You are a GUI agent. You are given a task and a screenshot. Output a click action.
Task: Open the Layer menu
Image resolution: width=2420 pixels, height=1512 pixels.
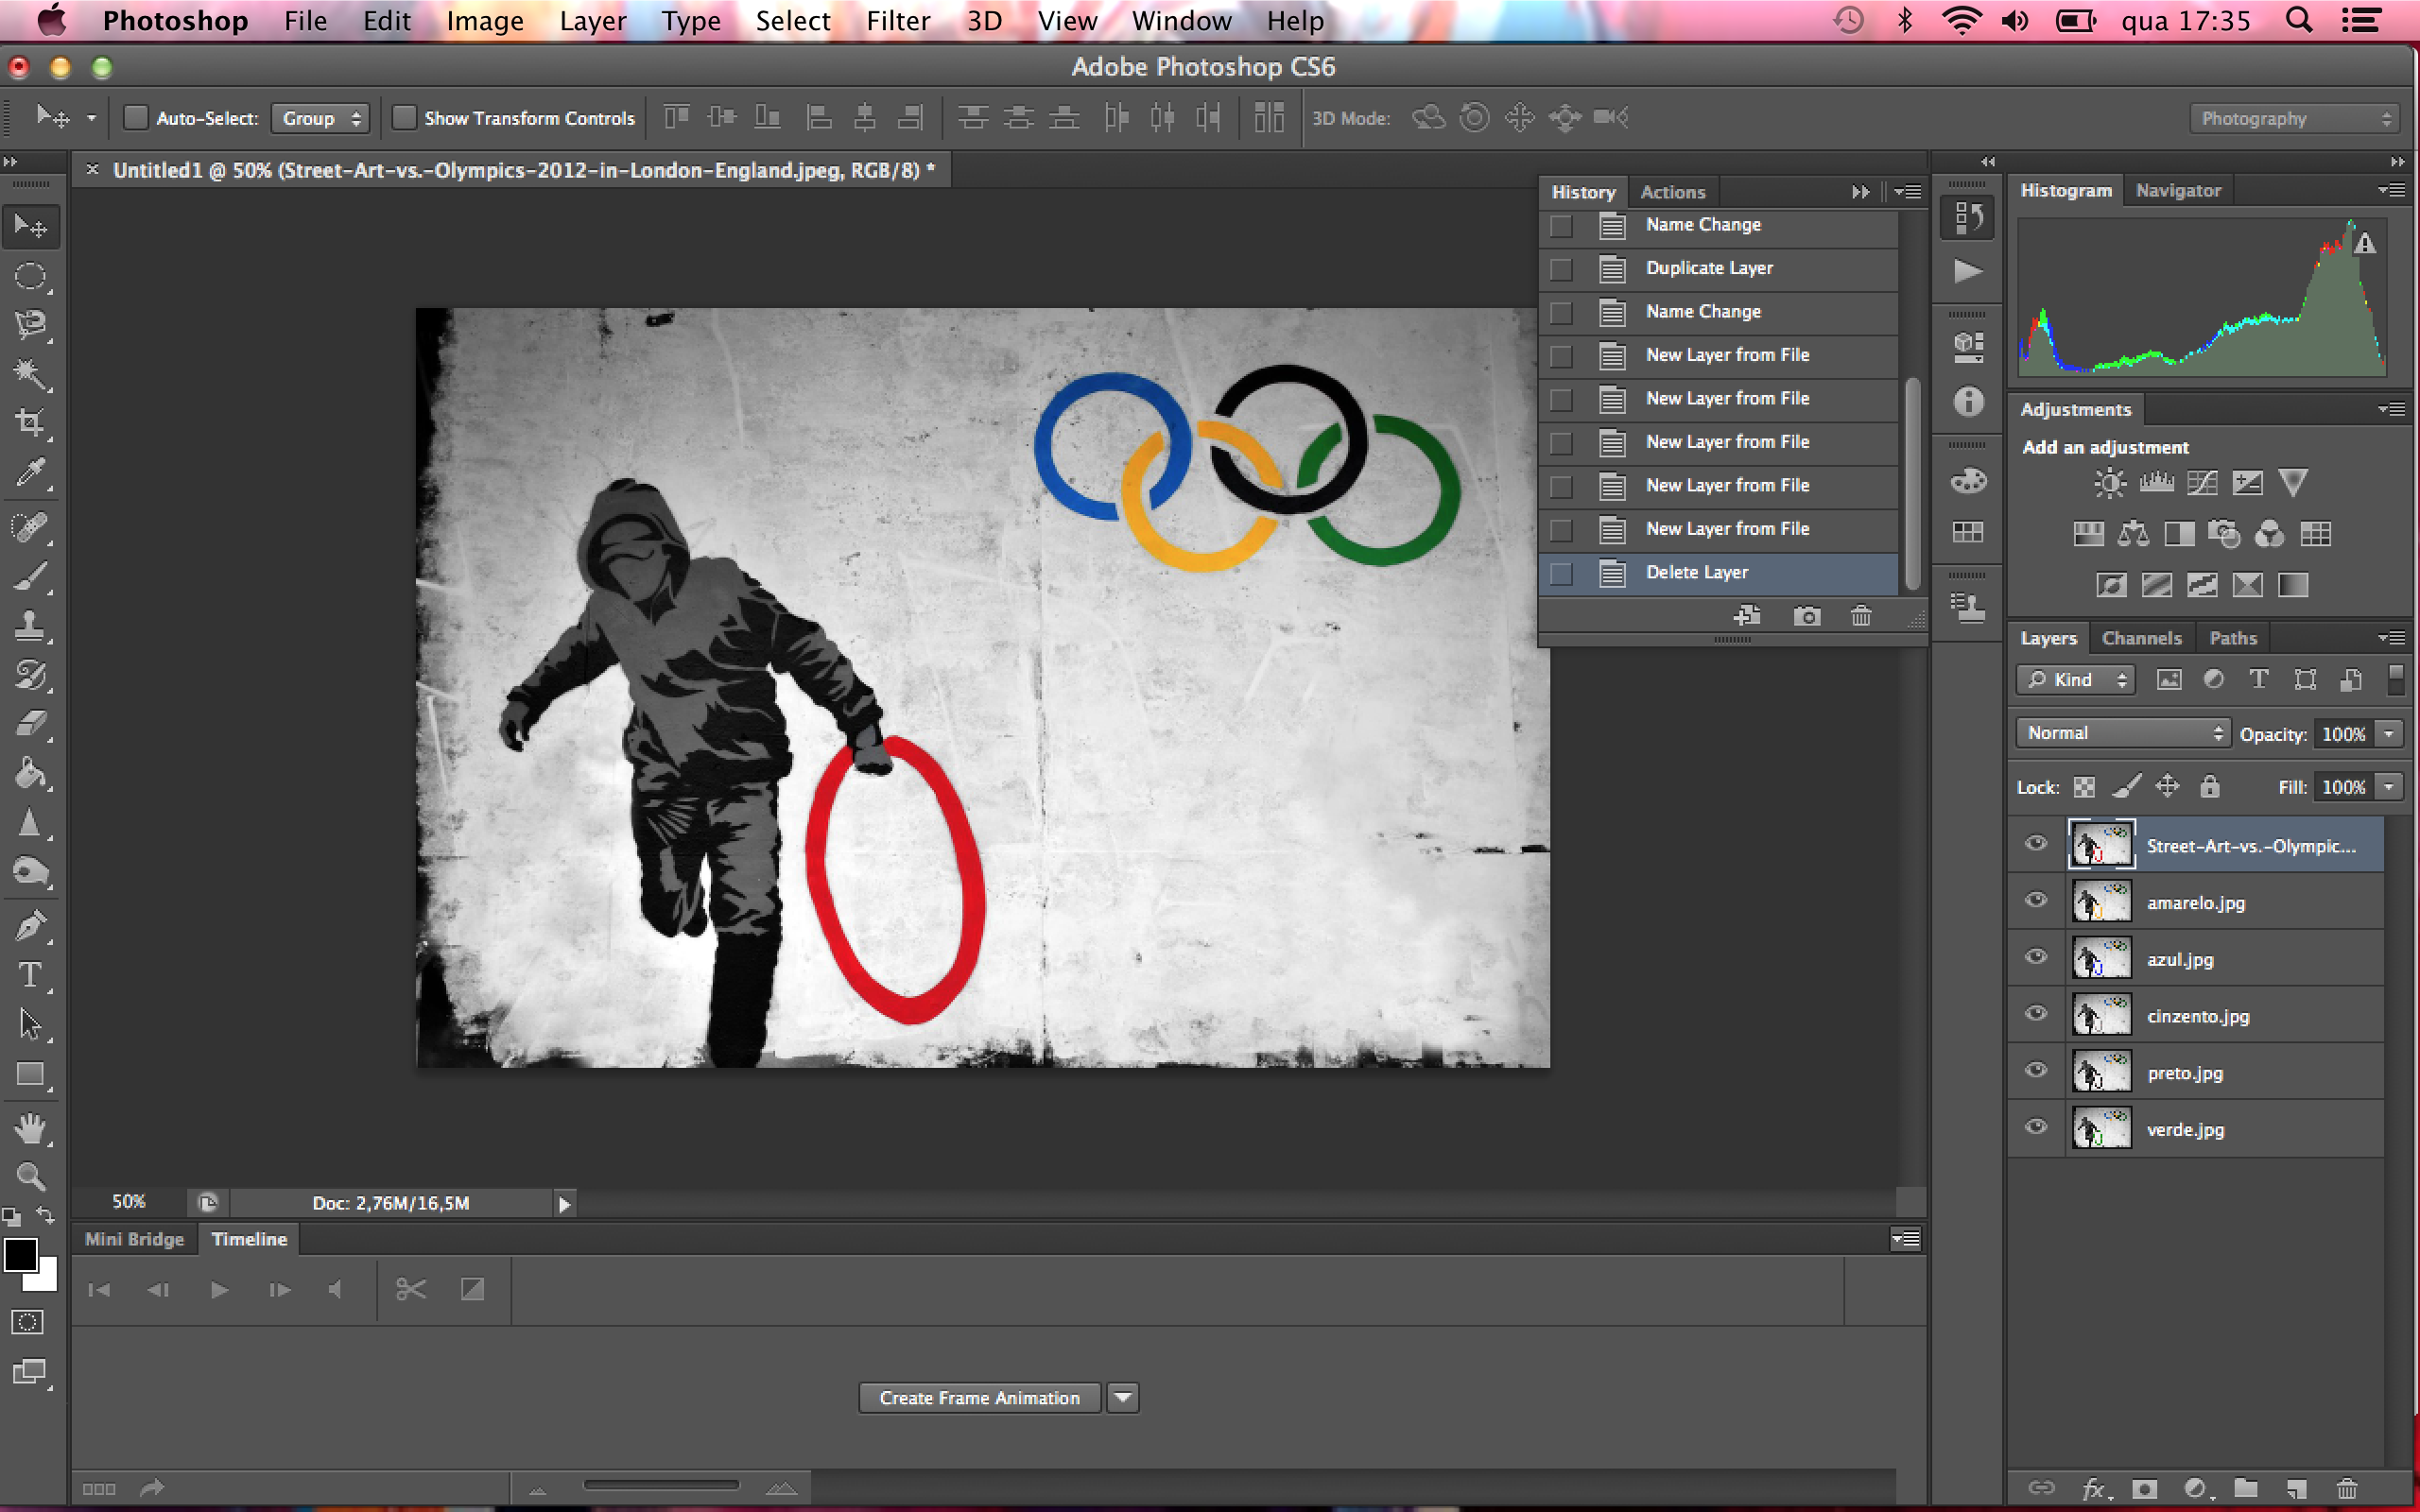click(x=592, y=21)
